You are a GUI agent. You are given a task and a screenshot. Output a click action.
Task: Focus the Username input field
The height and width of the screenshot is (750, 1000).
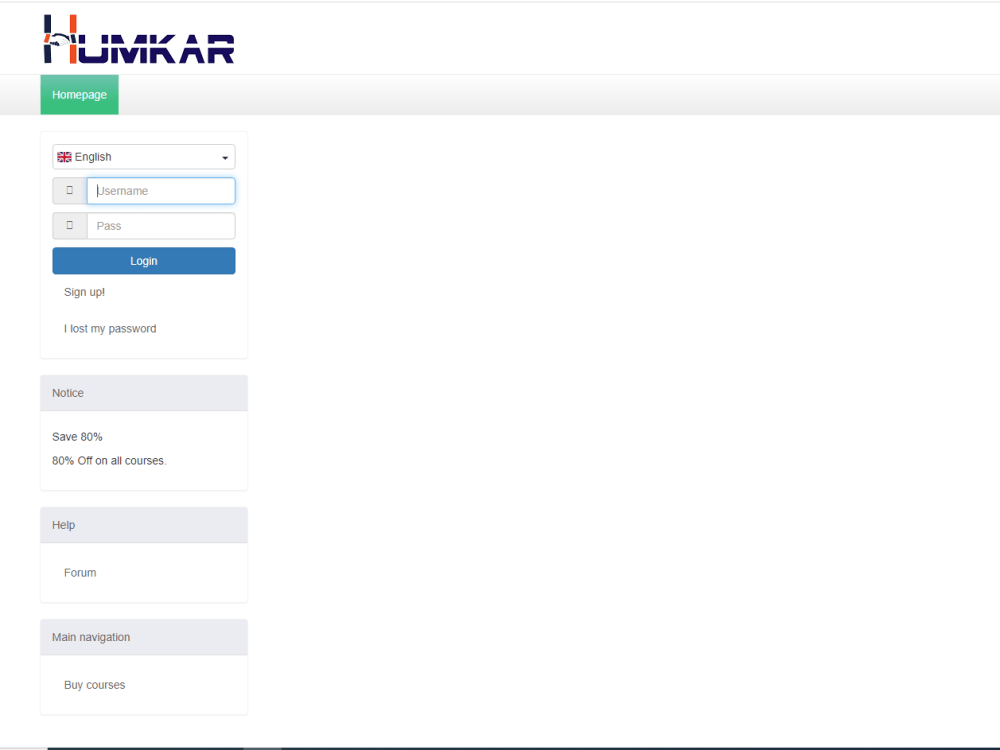click(161, 191)
